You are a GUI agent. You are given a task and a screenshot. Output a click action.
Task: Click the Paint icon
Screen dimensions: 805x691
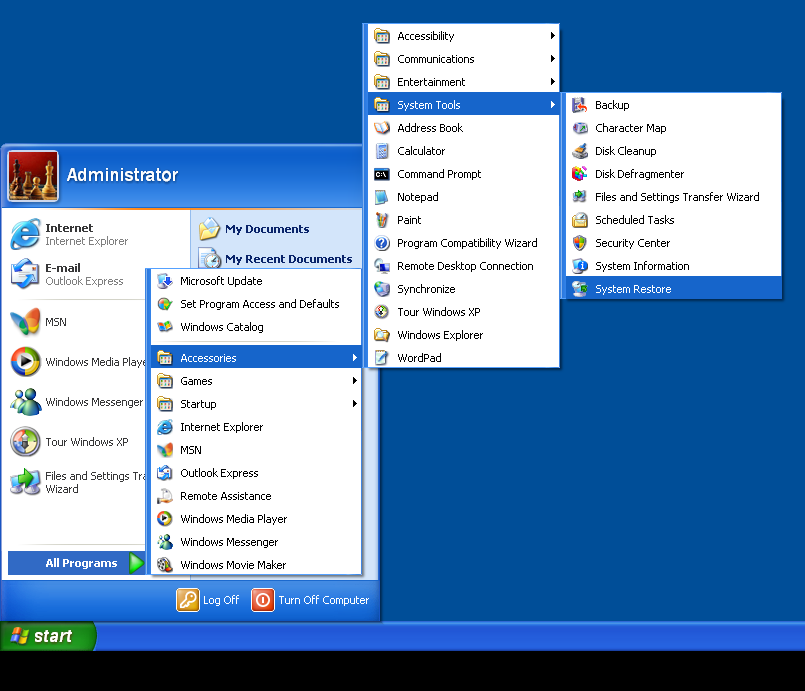pos(382,220)
